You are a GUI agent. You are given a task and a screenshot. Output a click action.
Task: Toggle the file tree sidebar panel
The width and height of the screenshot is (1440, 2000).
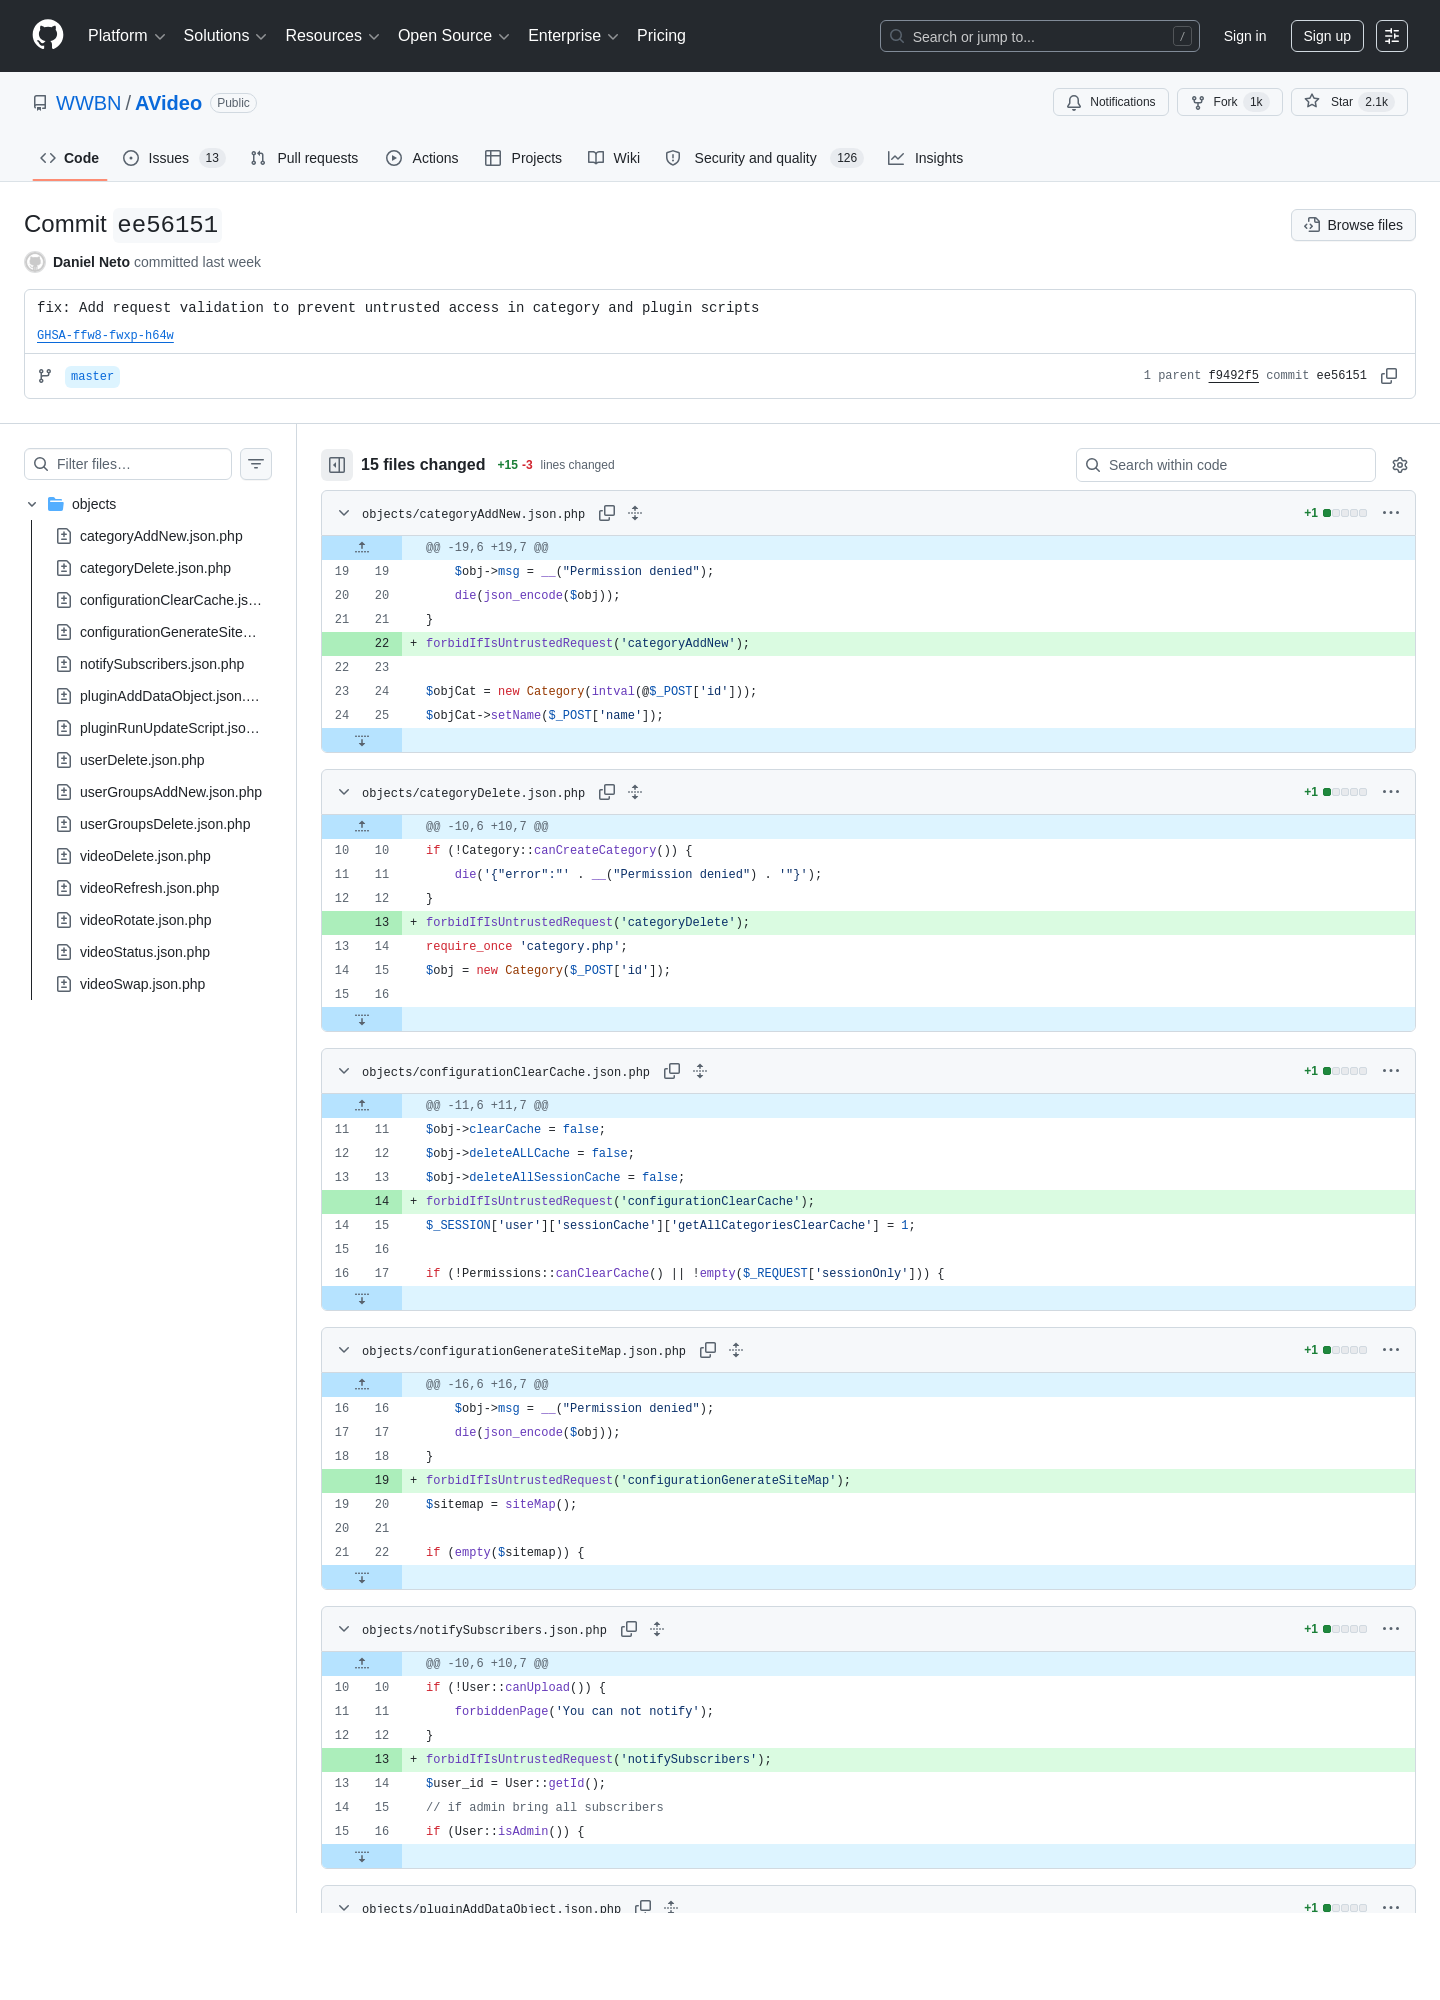tap(337, 465)
